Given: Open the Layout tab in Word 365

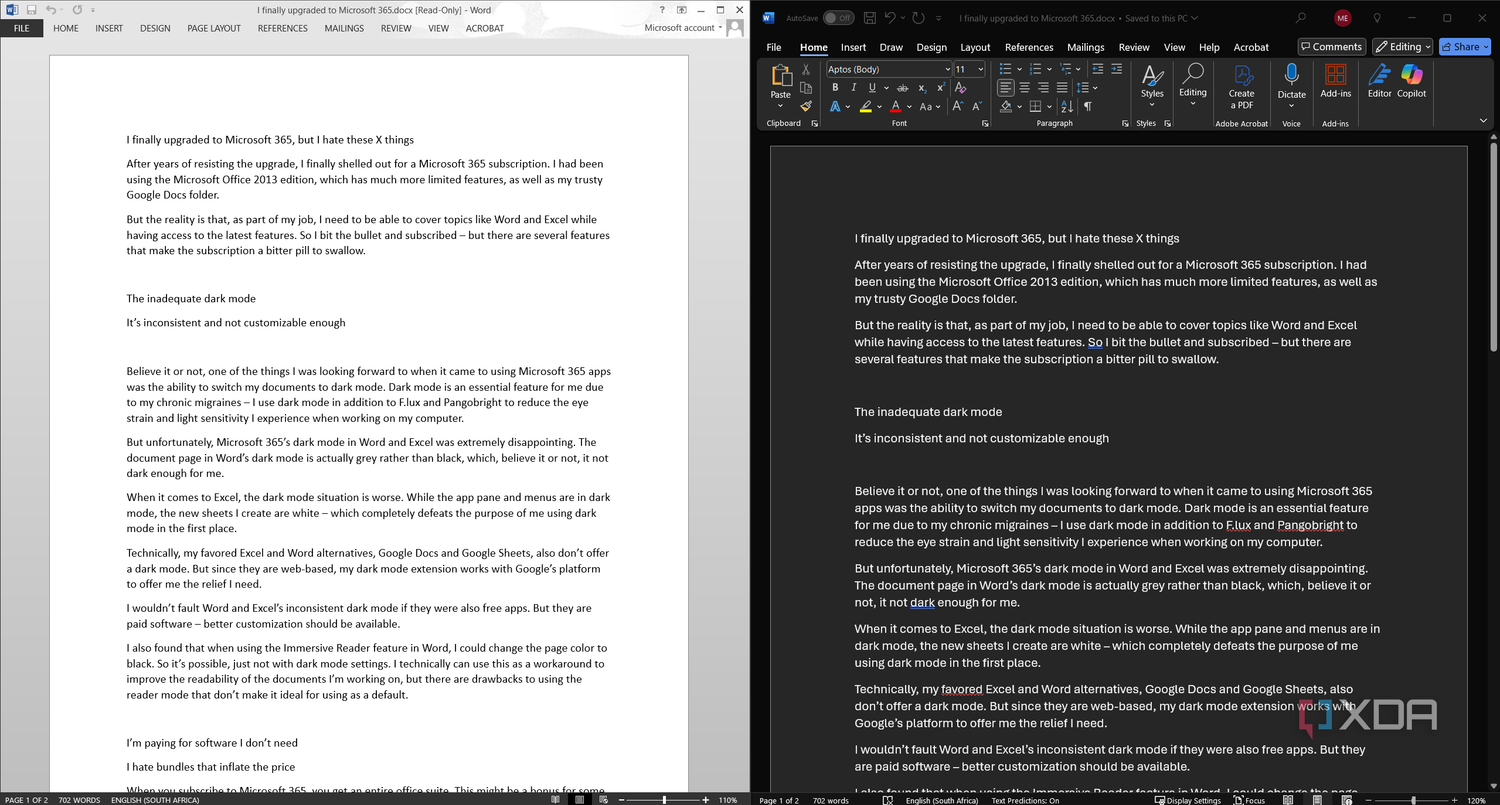Looking at the screenshot, I should pos(975,47).
